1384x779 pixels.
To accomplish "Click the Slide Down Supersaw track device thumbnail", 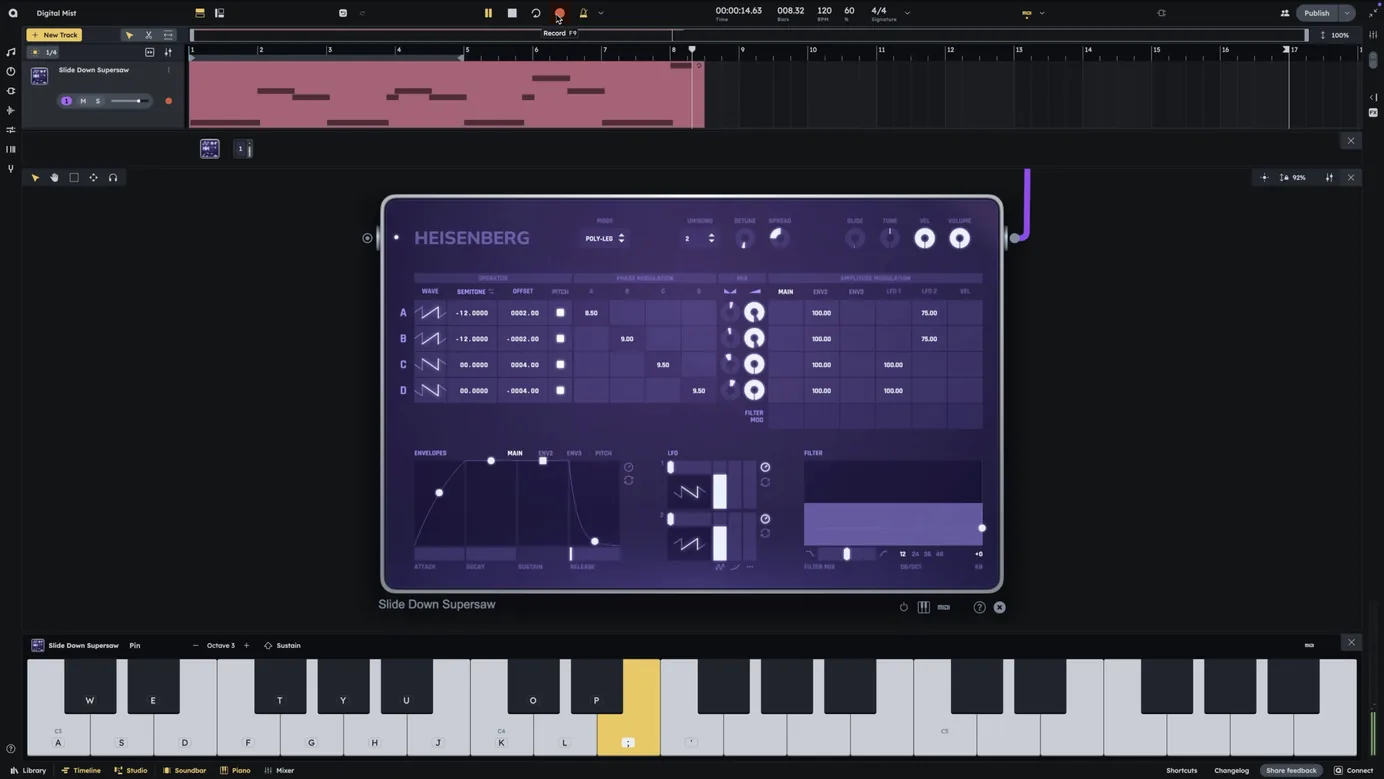I will 39,76.
